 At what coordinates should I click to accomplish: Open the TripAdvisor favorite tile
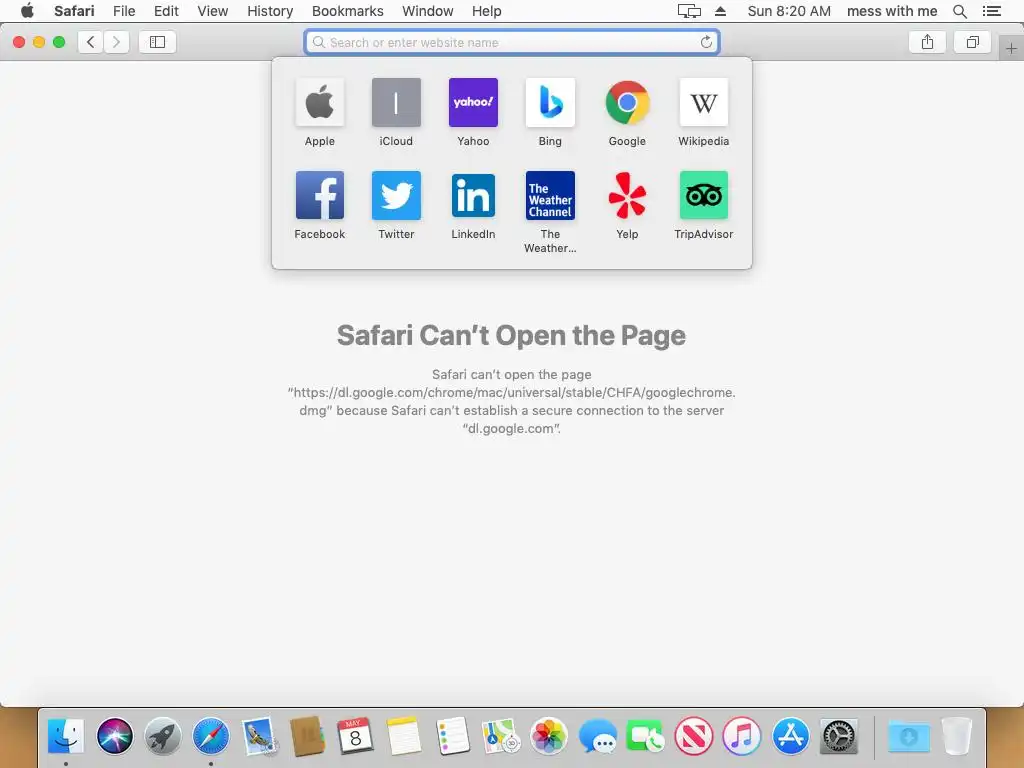point(703,195)
